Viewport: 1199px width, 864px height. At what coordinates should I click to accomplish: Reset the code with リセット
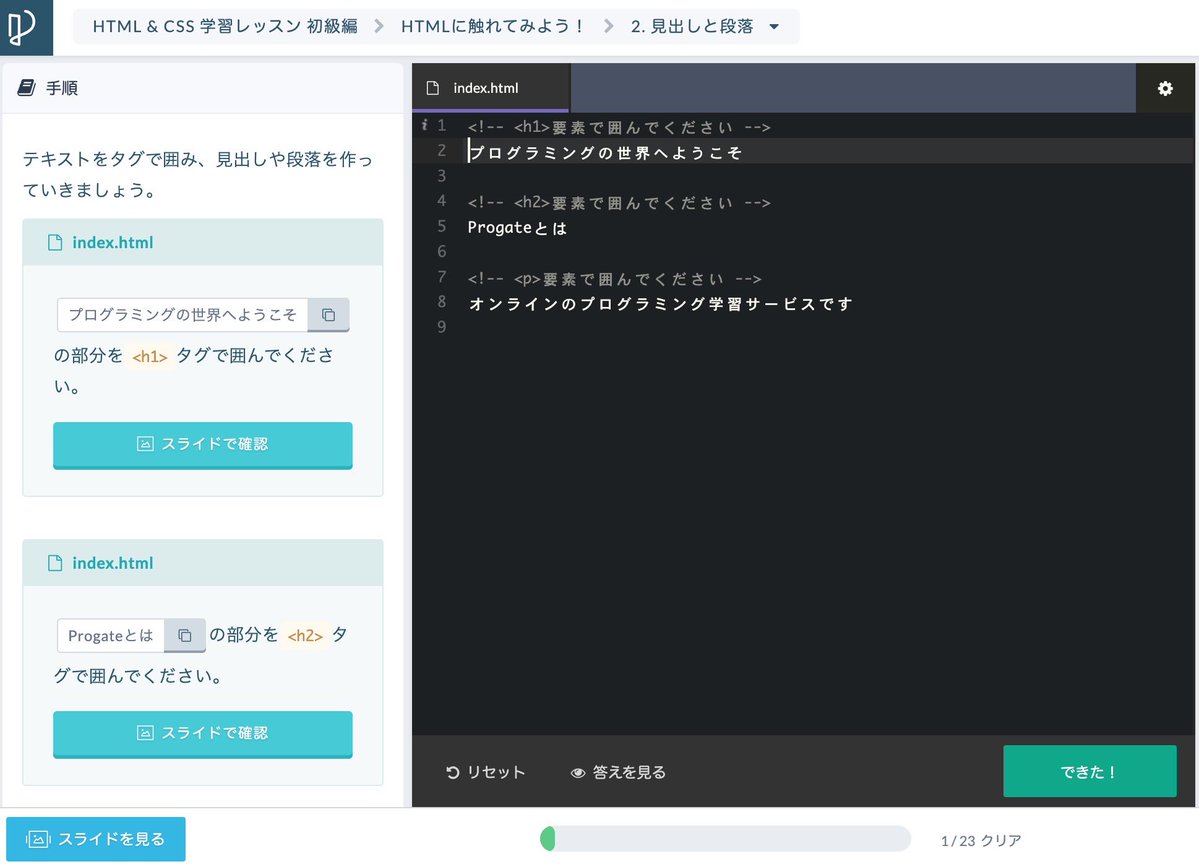486,772
